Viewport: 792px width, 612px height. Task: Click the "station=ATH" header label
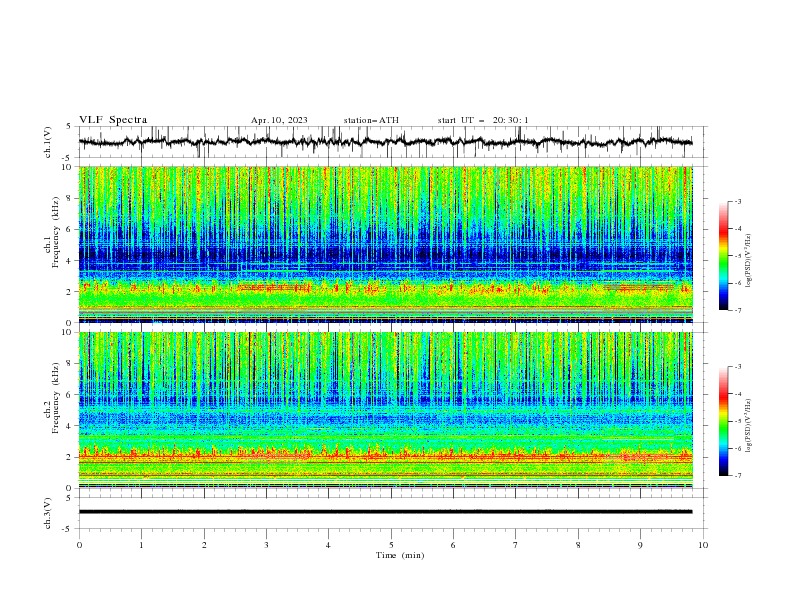click(371, 120)
